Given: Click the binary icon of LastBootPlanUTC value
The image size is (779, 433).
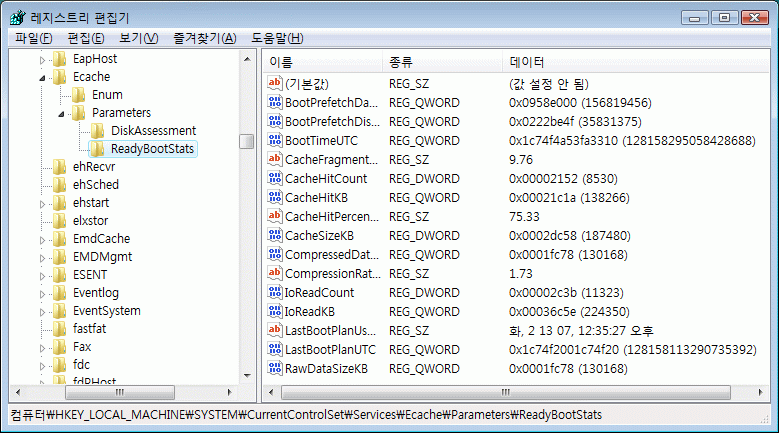Looking at the screenshot, I should pos(275,349).
